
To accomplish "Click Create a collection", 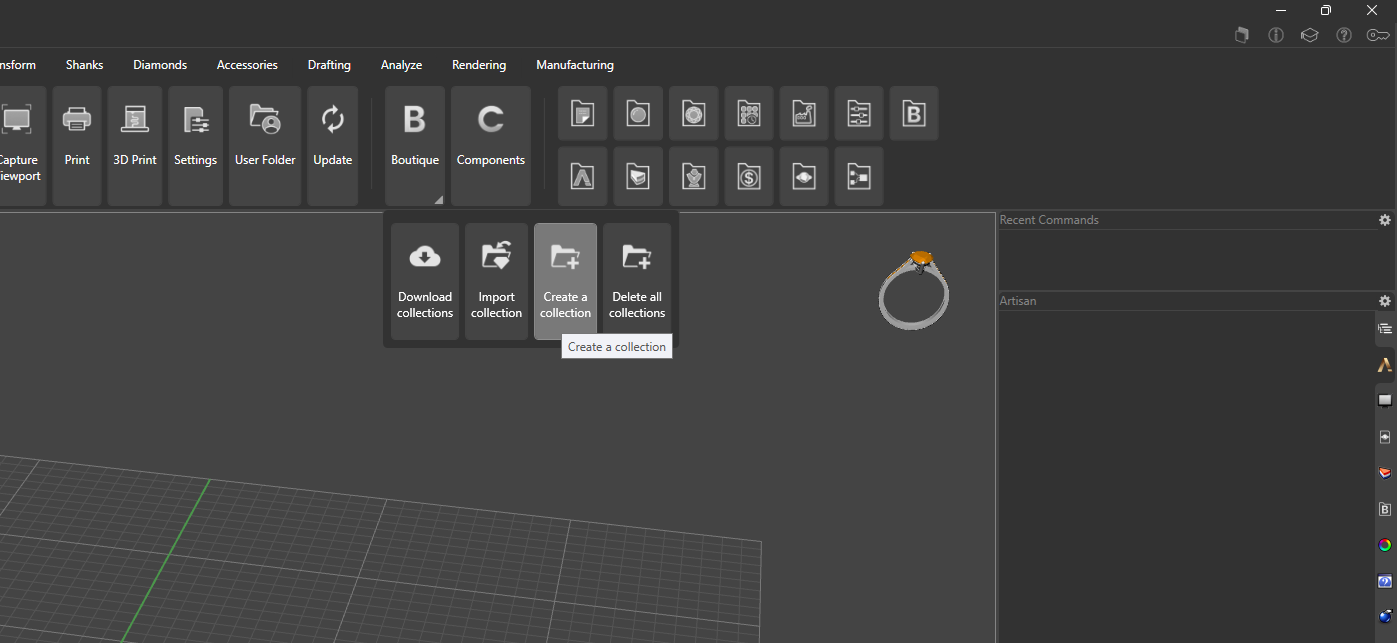I will [565, 281].
